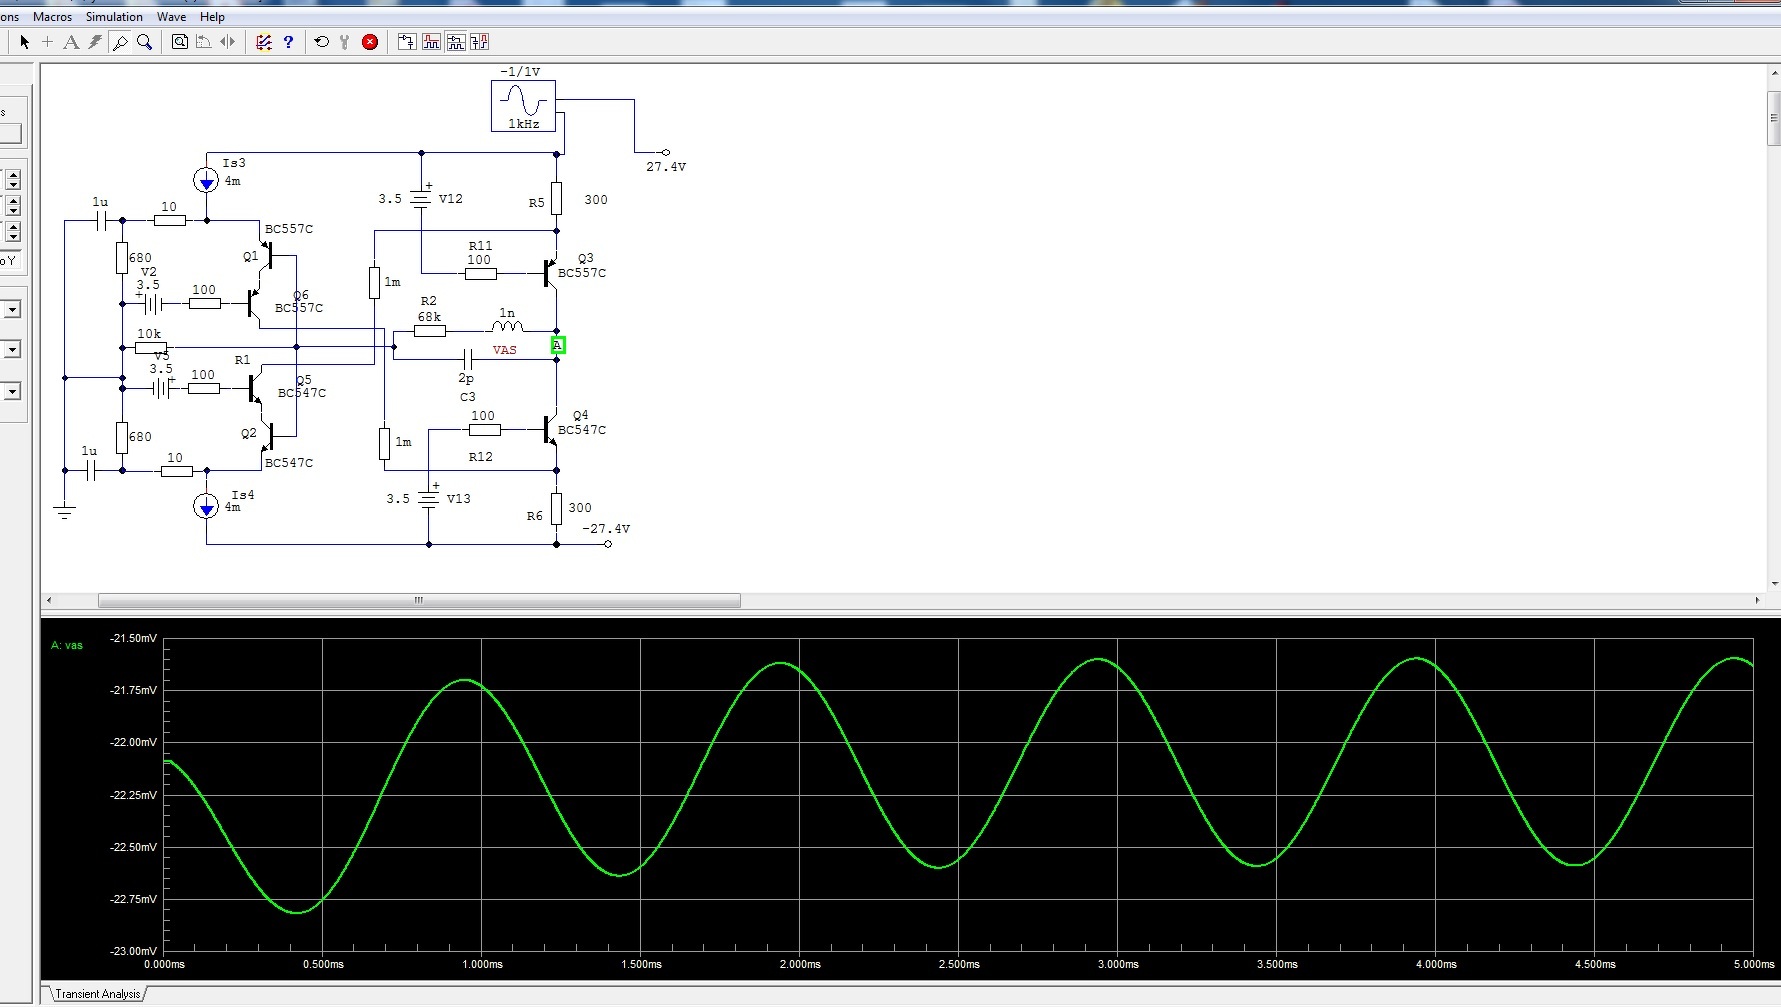Click the red VAS node label
The height and width of the screenshot is (1007, 1781).
[505, 350]
